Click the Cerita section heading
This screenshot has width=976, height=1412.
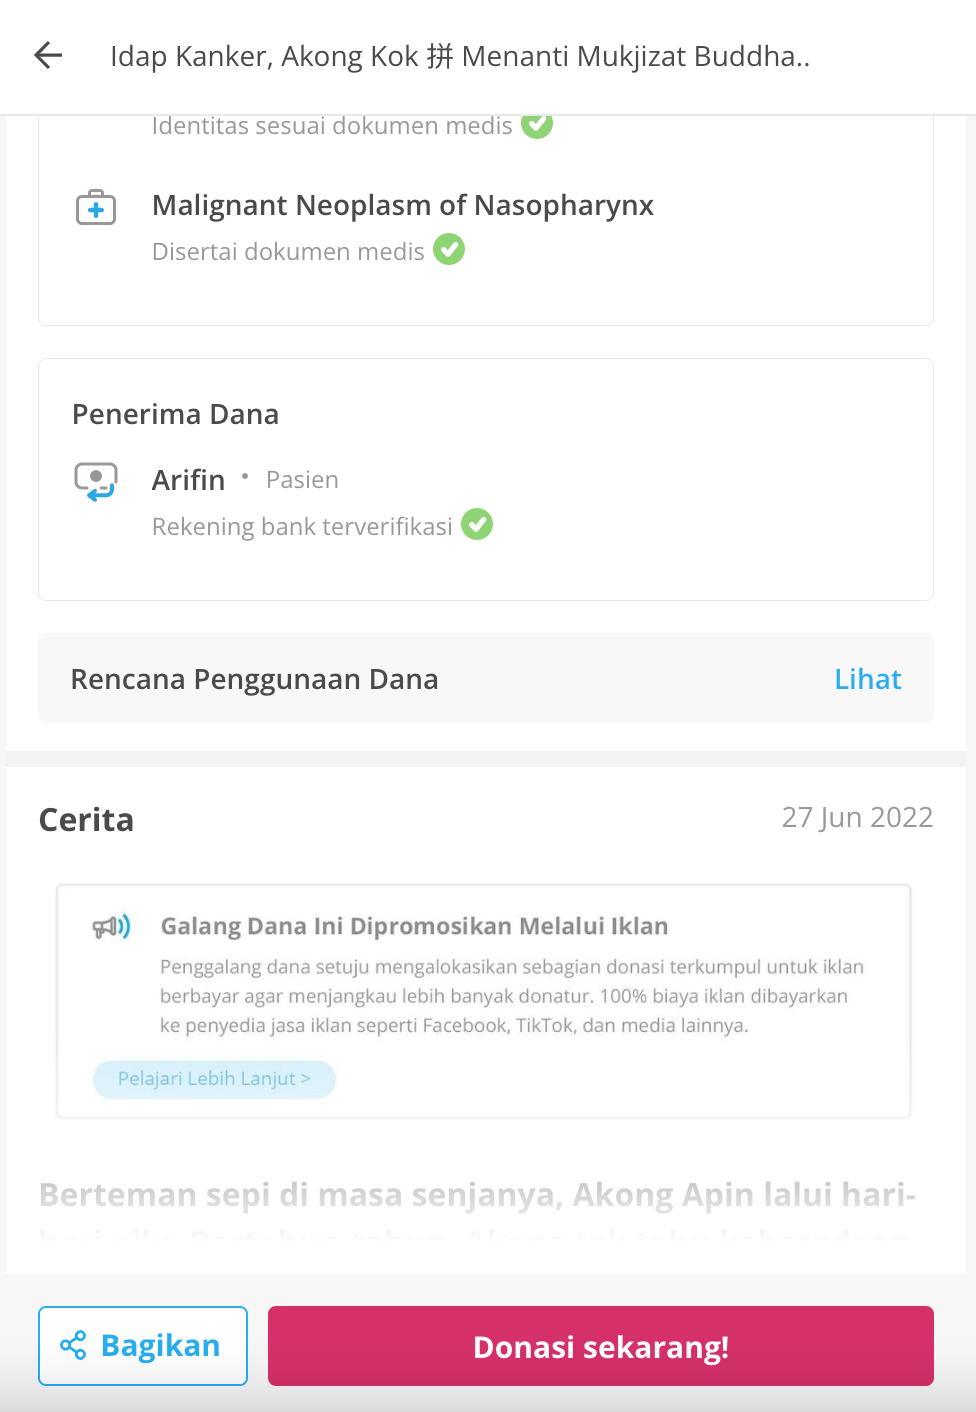coord(86,820)
